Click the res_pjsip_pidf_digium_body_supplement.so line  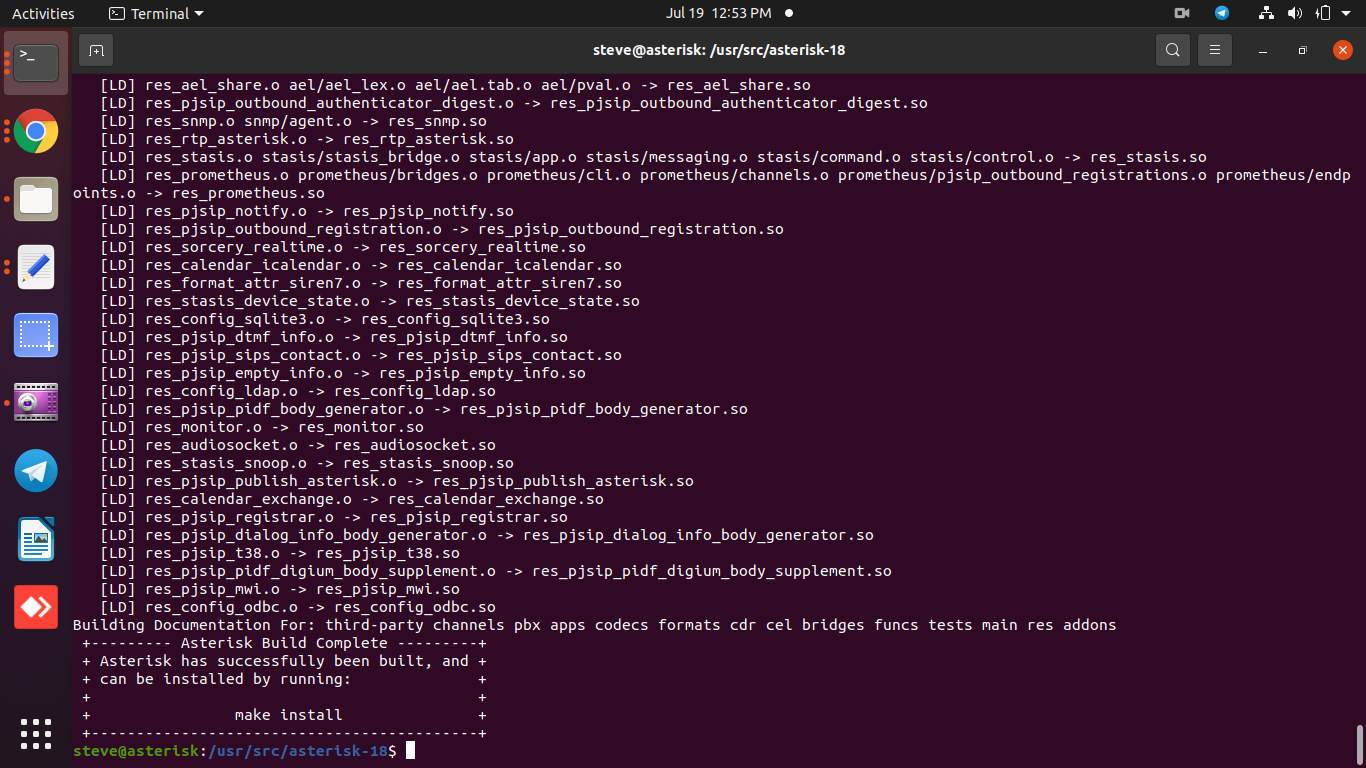coord(496,571)
